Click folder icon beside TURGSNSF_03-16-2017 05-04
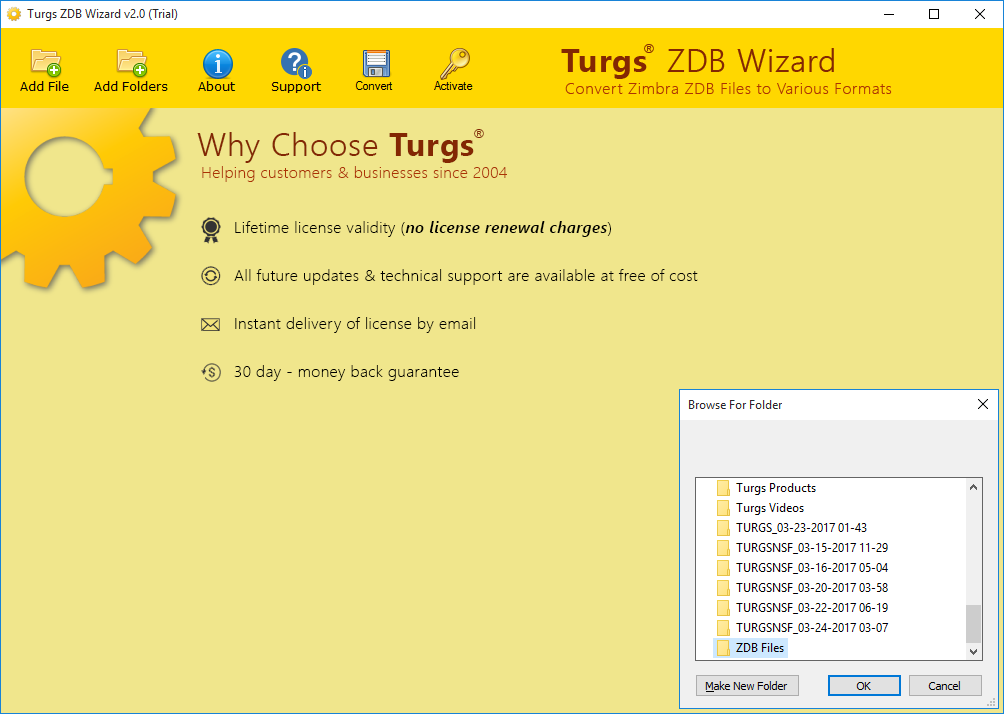This screenshot has height=714, width=1004. point(724,567)
